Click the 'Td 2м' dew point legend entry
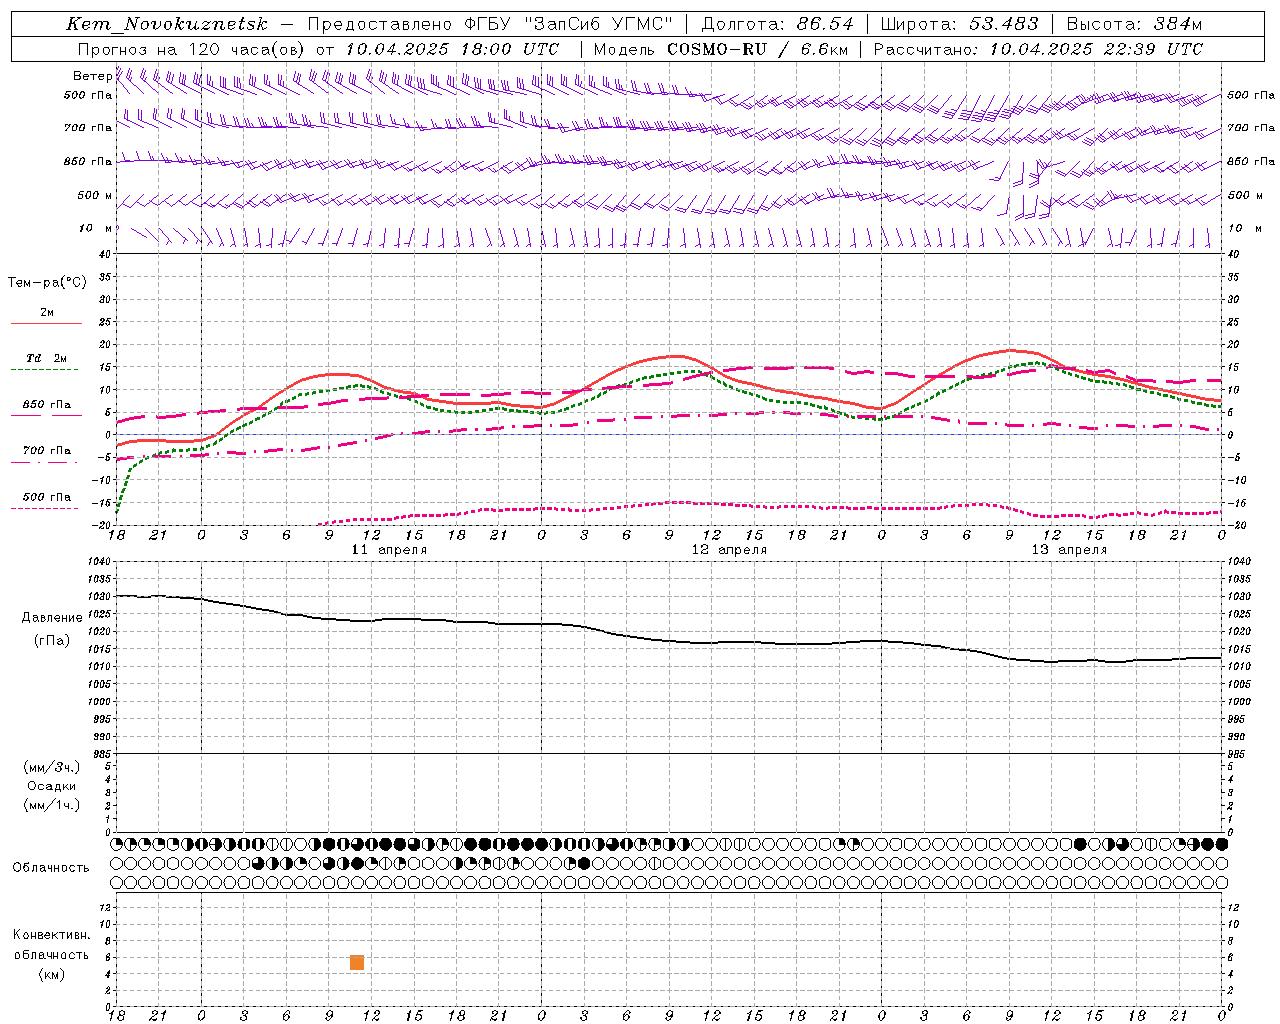The height and width of the screenshot is (1024, 1280). click(47, 358)
